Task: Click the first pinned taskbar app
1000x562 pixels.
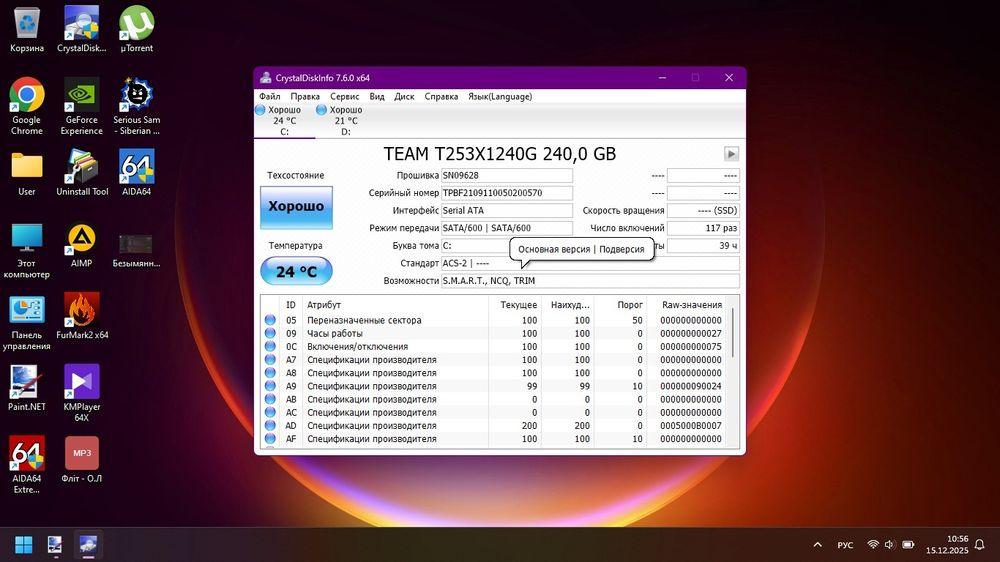Action: click(x=55, y=544)
